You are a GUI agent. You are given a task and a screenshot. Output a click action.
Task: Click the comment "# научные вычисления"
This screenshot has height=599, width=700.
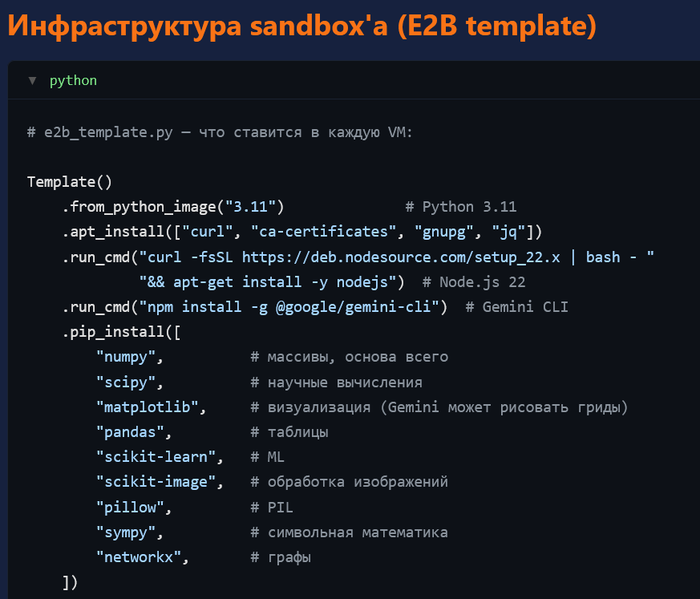[x=336, y=383]
